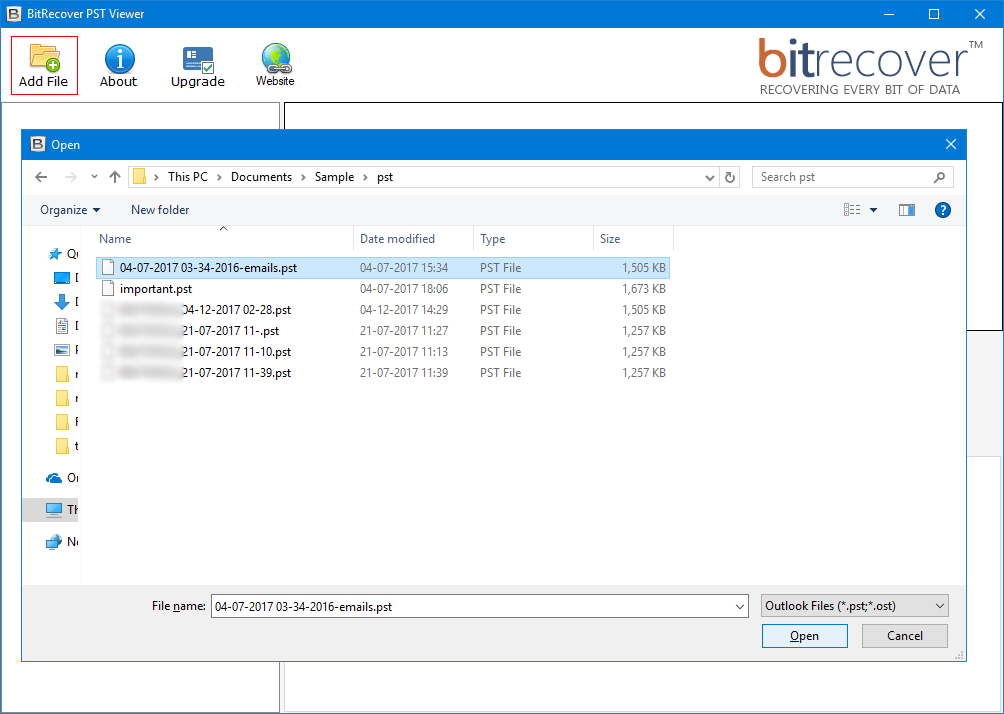Click pst in the address breadcrumb
The width and height of the screenshot is (1004, 714).
coord(385,177)
